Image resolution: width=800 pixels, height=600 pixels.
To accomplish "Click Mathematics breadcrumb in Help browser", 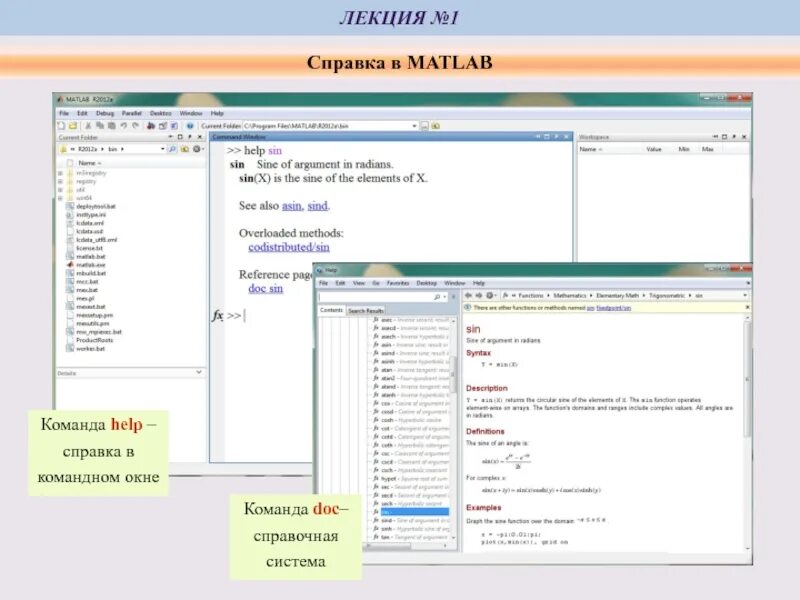I will (x=570, y=295).
